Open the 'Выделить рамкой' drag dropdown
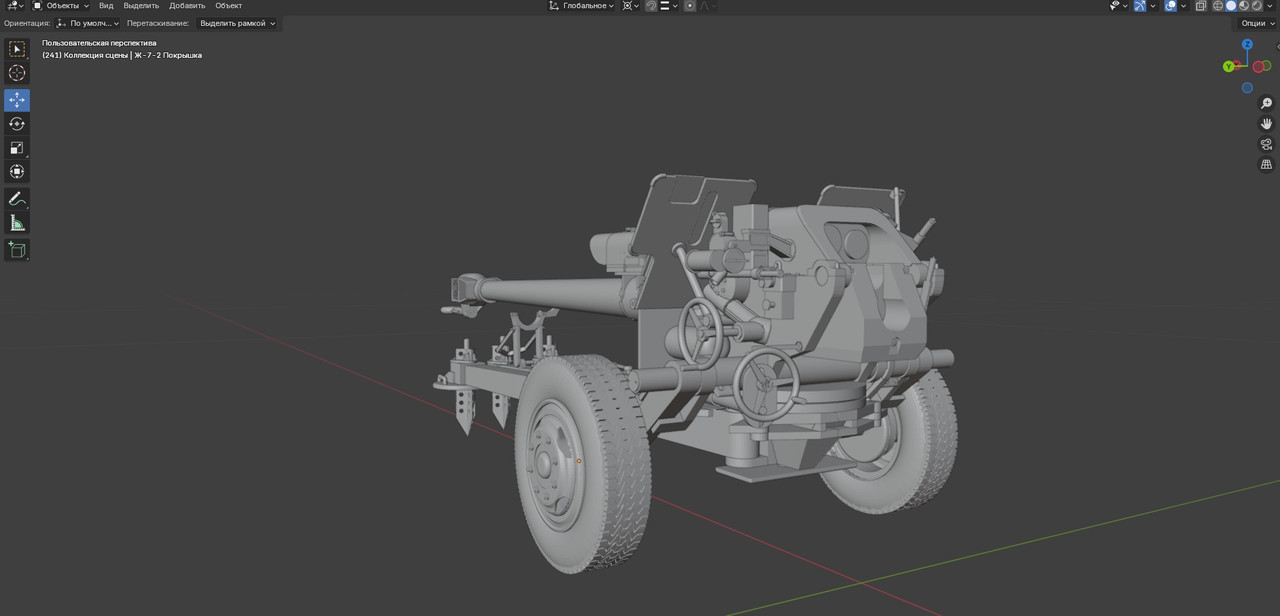 236,23
